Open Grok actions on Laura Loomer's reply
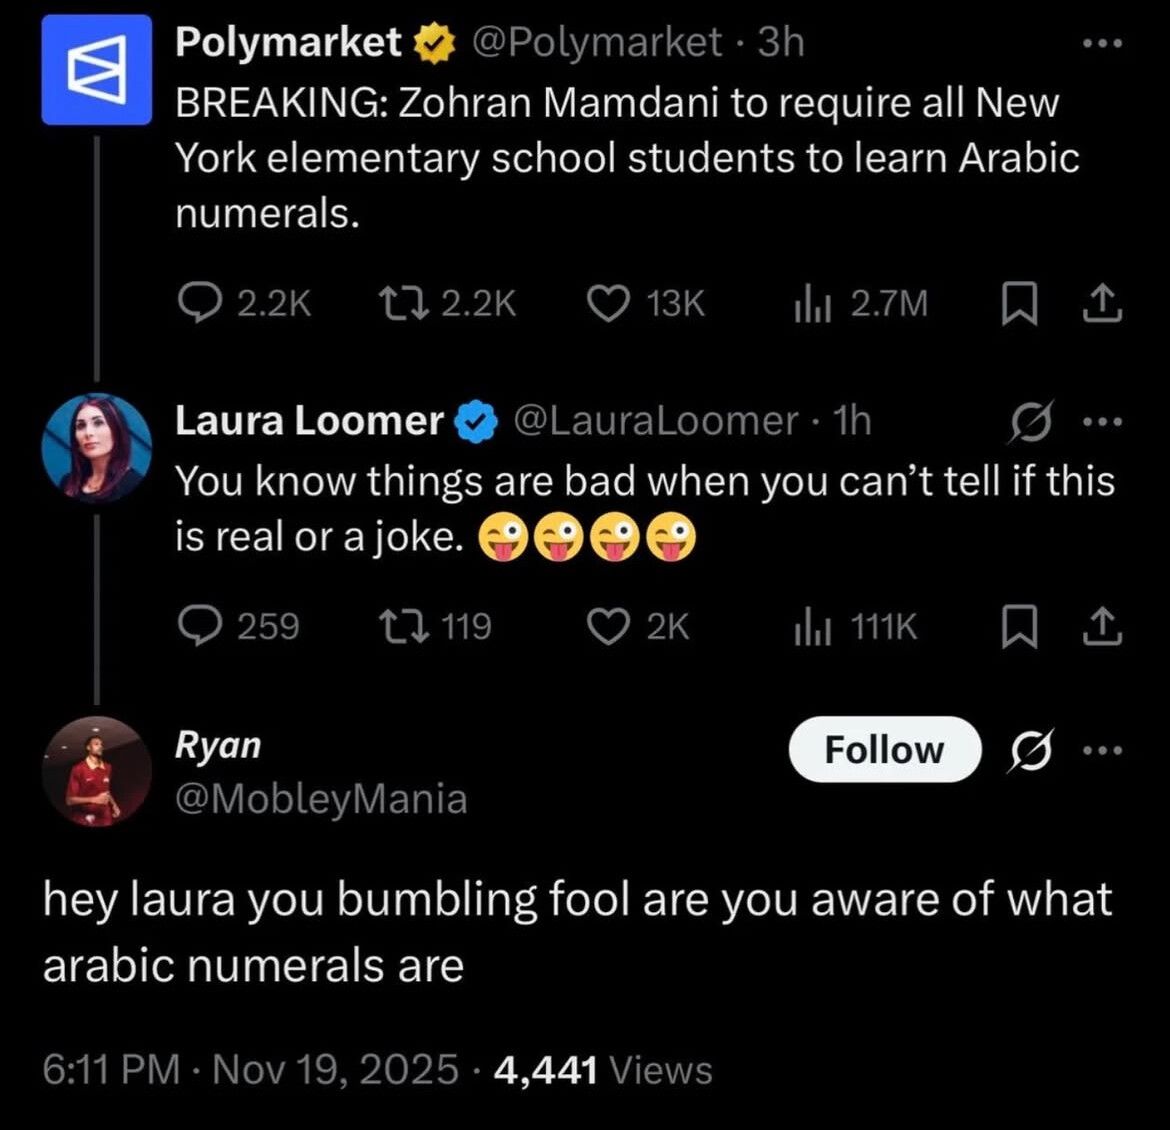1170x1130 pixels. pyautogui.click(x=1032, y=420)
